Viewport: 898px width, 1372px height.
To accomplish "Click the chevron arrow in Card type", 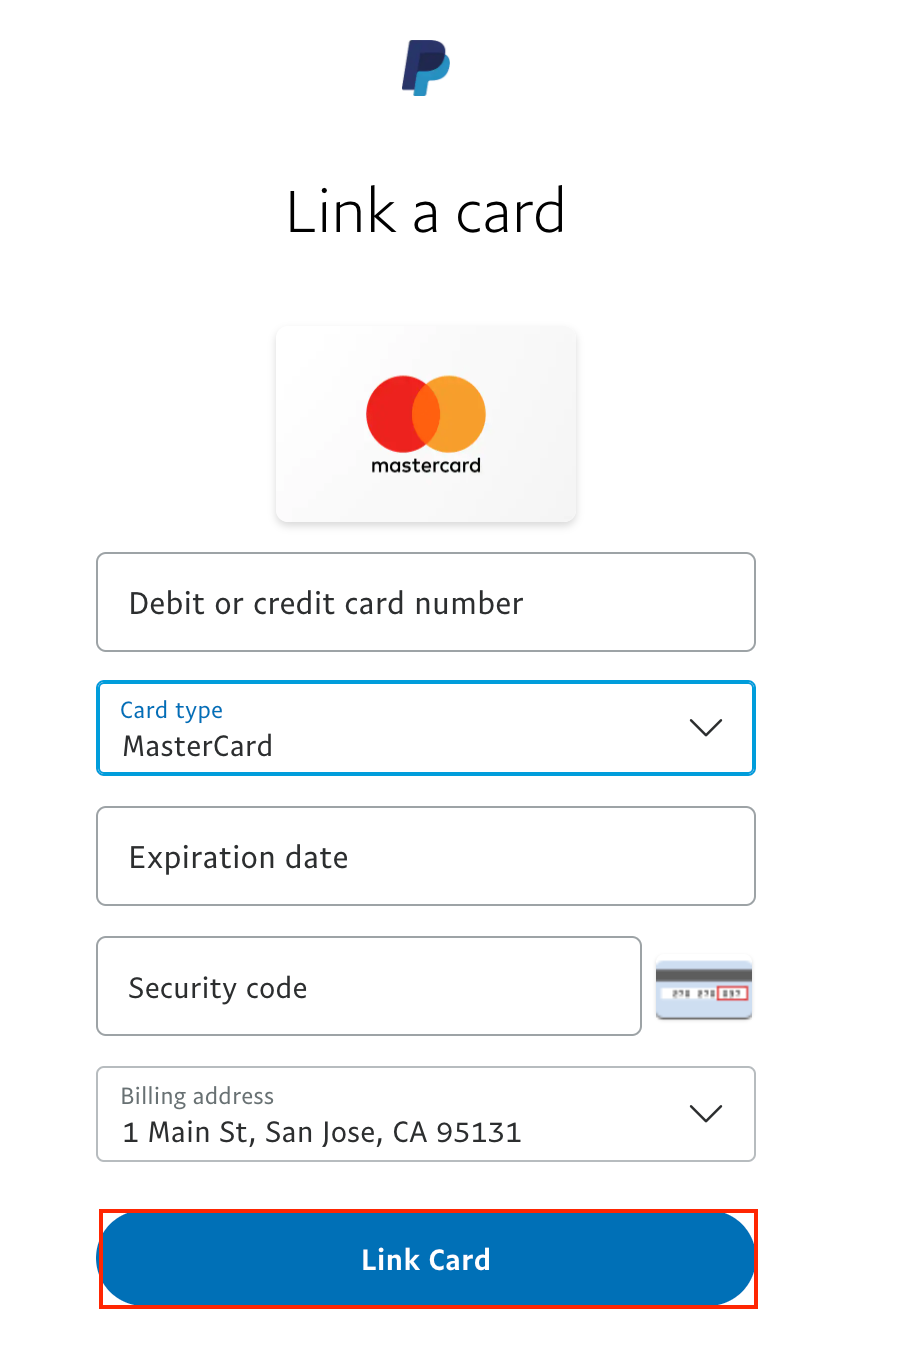I will click(706, 727).
